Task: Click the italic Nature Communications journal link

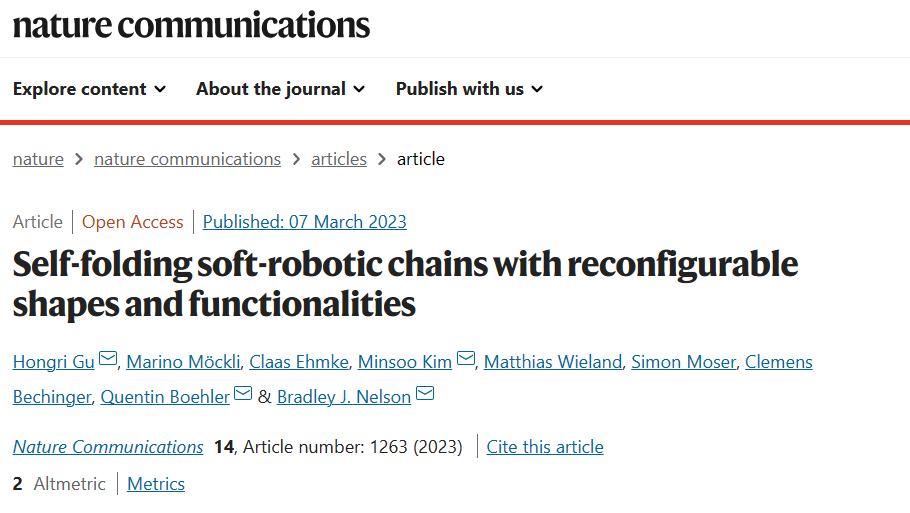Action: coord(108,447)
